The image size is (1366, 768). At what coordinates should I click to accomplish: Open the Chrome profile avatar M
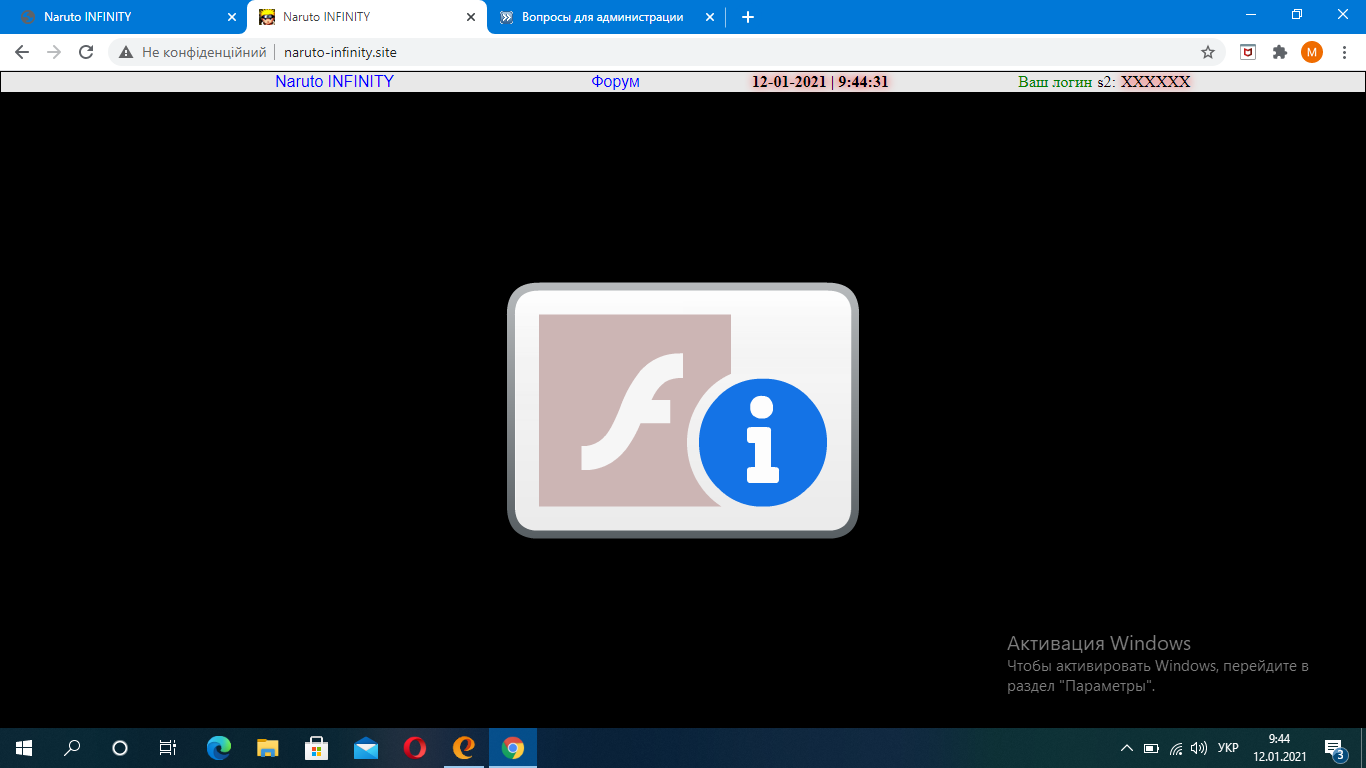point(1311,52)
